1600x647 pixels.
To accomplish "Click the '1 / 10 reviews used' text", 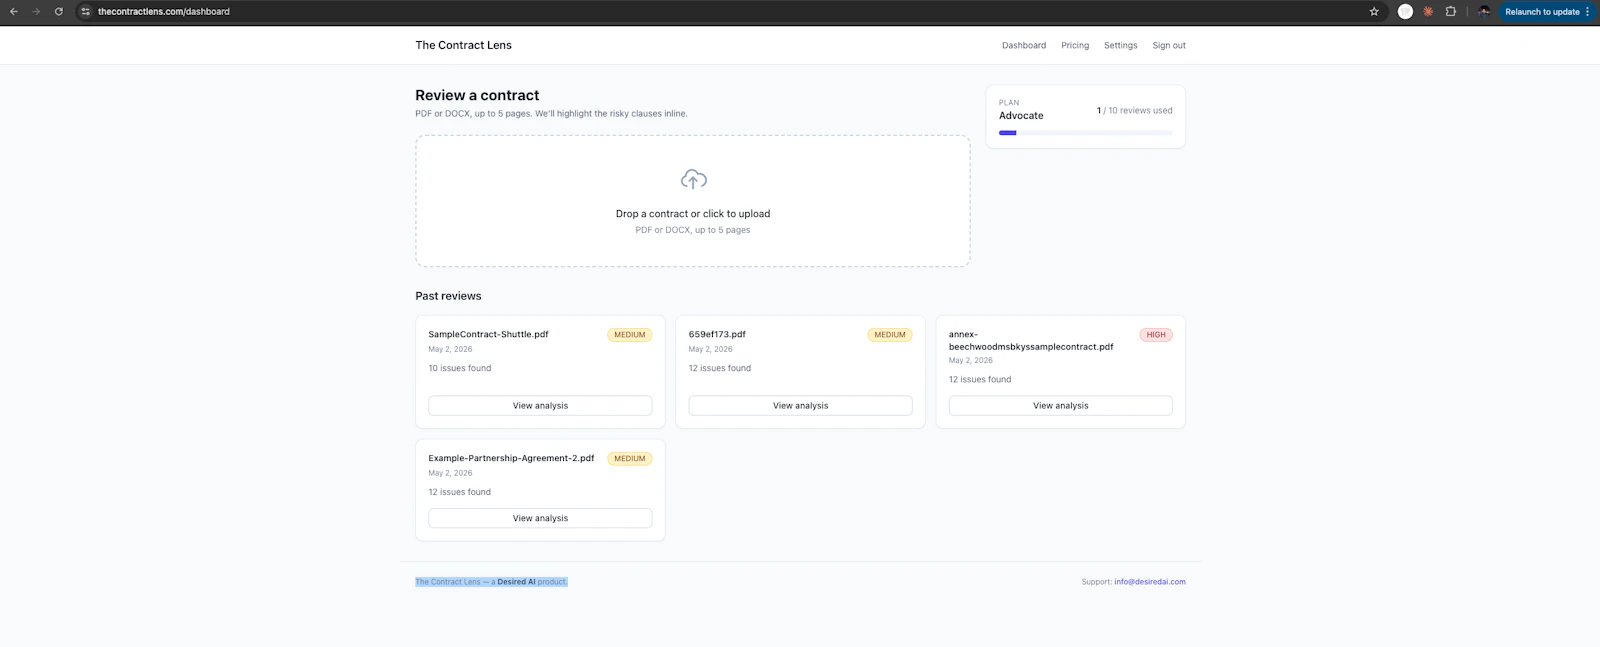I will click(x=1134, y=111).
